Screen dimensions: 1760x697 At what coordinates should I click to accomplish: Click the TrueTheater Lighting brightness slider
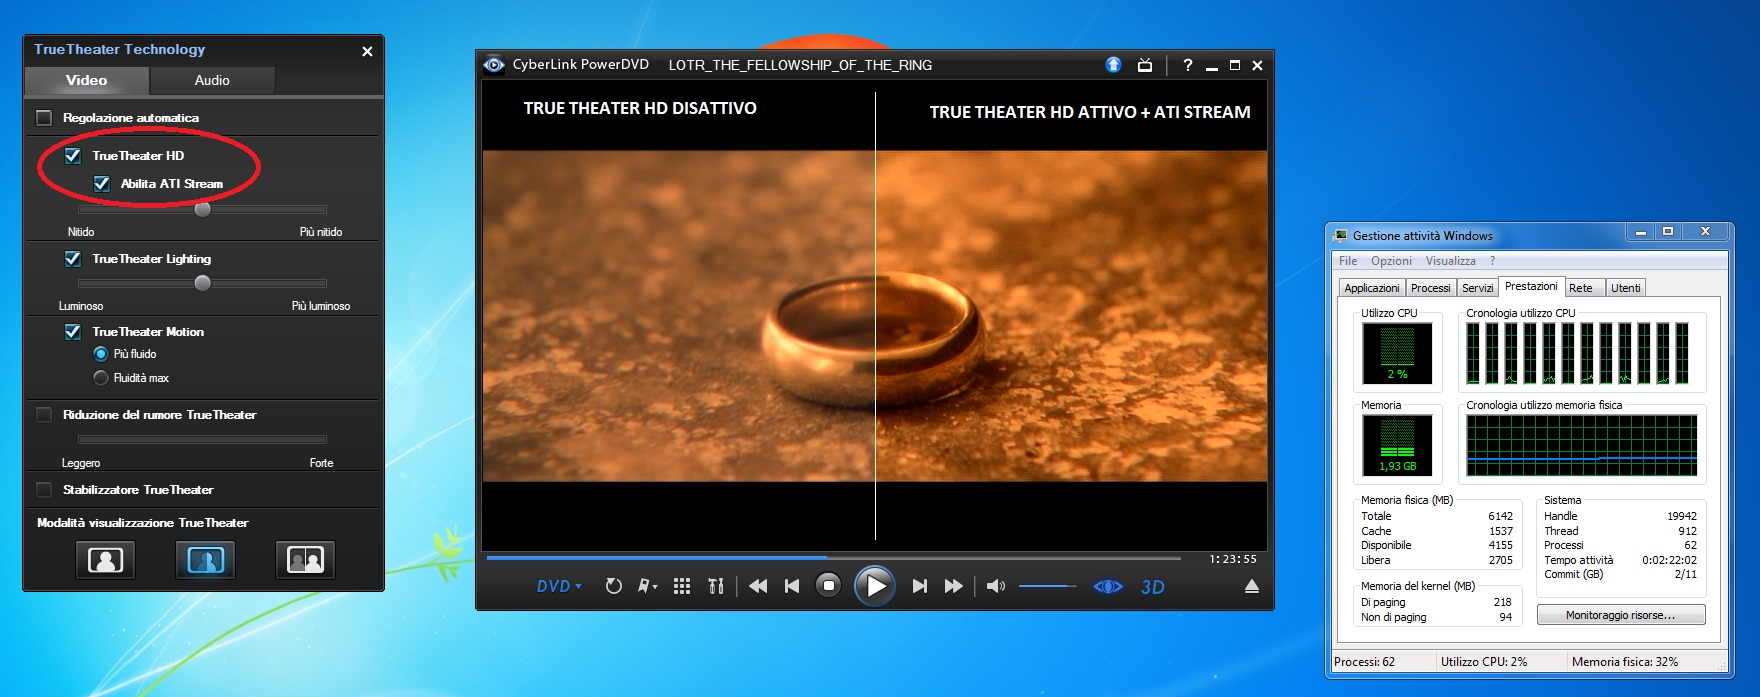203,283
